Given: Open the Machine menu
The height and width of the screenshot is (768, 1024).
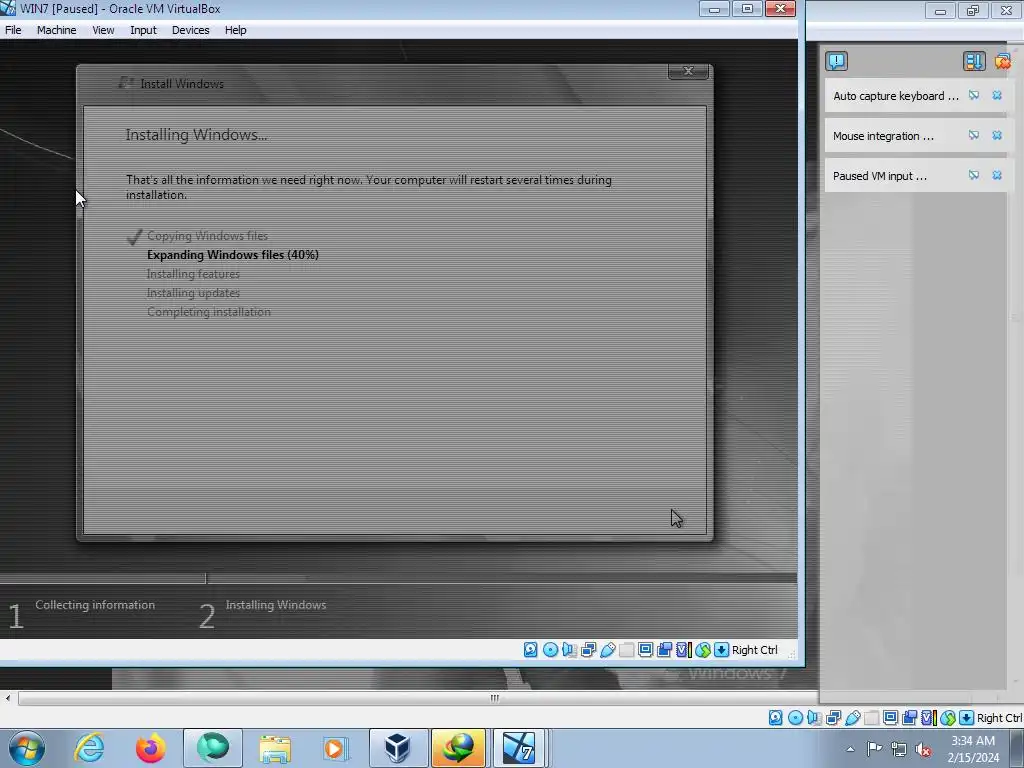Looking at the screenshot, I should click(56, 30).
